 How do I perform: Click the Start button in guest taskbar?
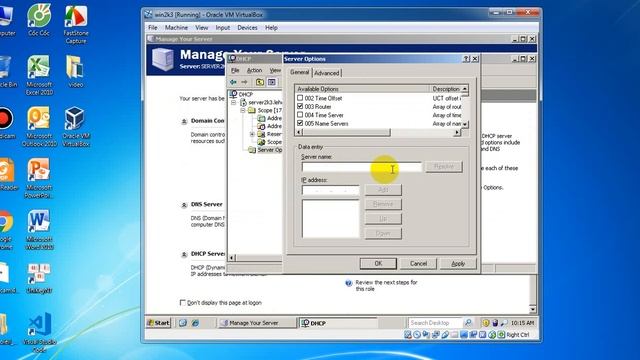[x=158, y=323]
